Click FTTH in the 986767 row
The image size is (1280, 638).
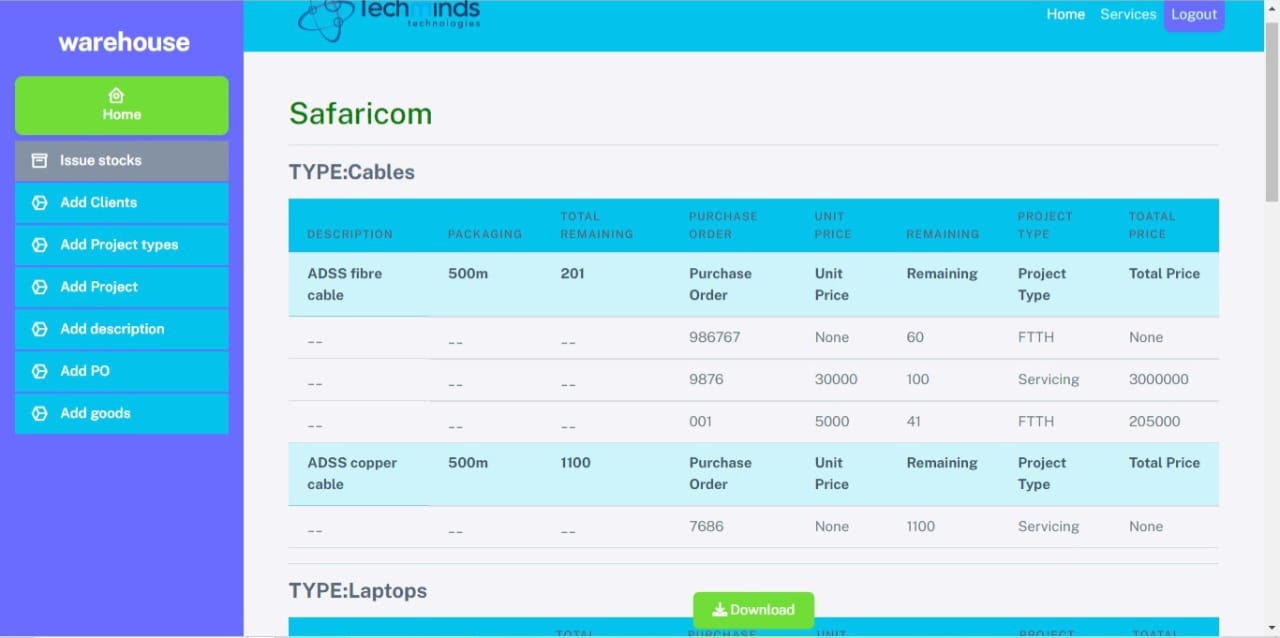pyautogui.click(x=1036, y=337)
